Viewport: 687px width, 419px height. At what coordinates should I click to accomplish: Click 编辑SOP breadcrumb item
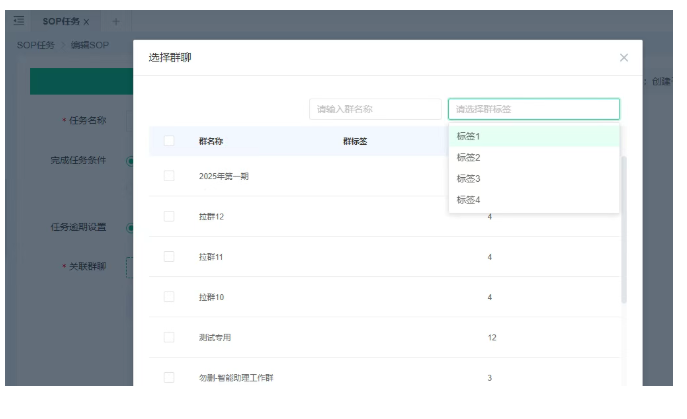coord(90,45)
